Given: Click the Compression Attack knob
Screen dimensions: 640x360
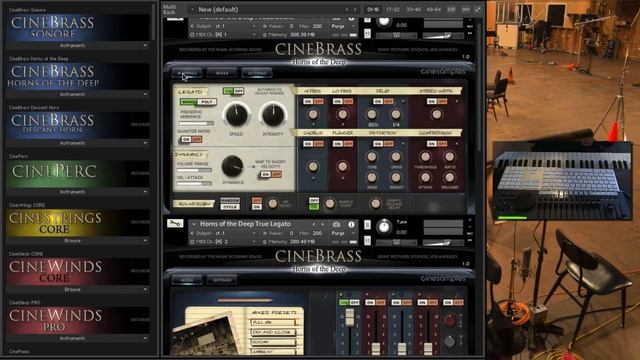Looking at the screenshot, I should [x=425, y=178].
